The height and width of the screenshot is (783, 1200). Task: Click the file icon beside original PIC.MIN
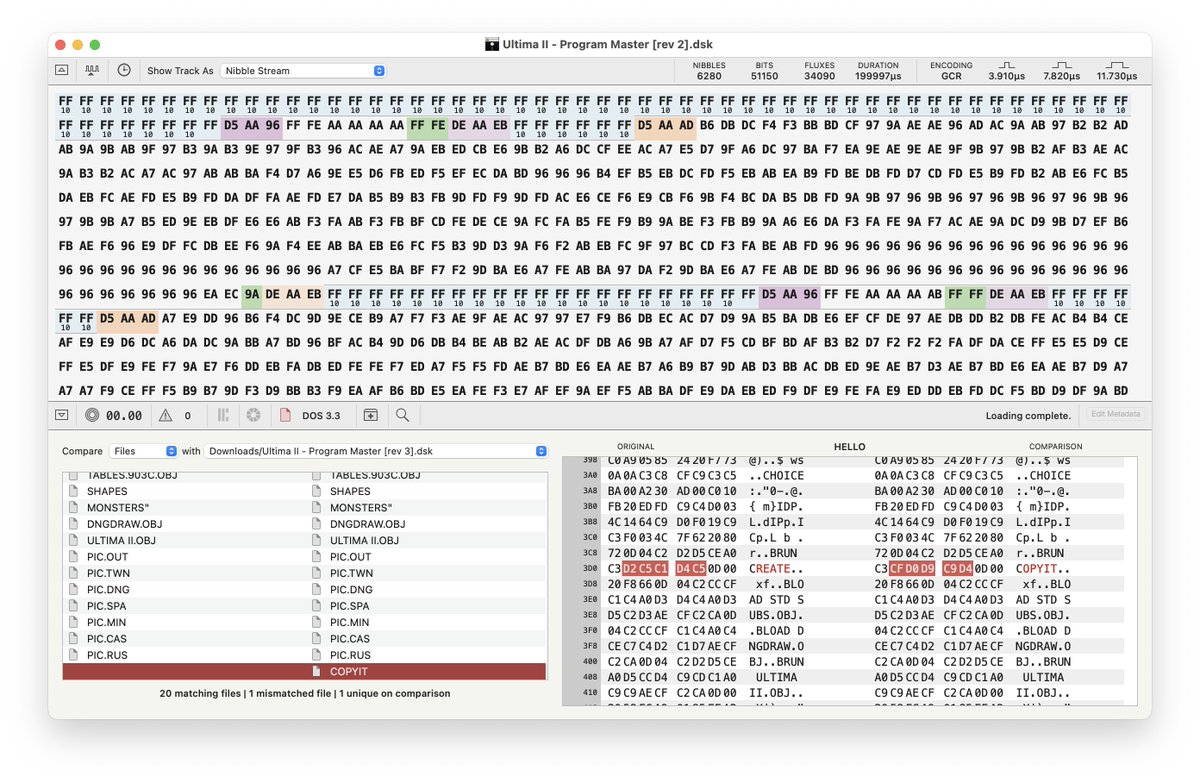73,622
